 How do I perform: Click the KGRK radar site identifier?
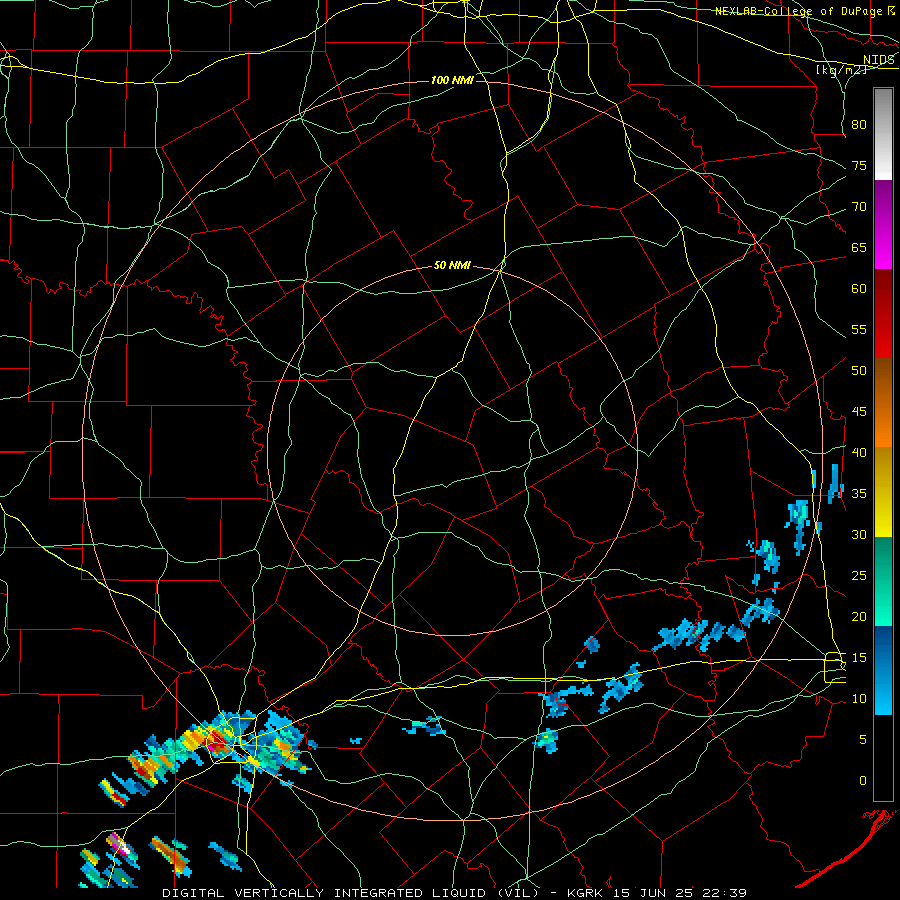point(587,893)
